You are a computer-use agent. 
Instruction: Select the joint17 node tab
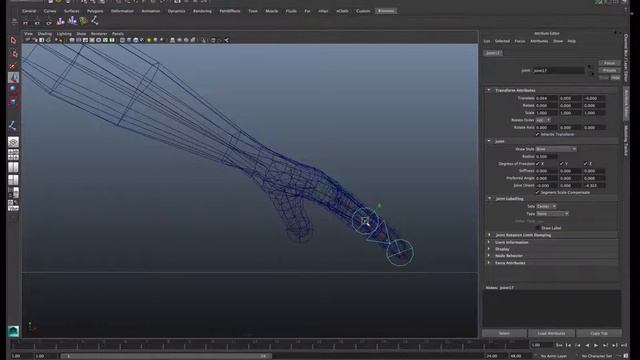coord(493,53)
